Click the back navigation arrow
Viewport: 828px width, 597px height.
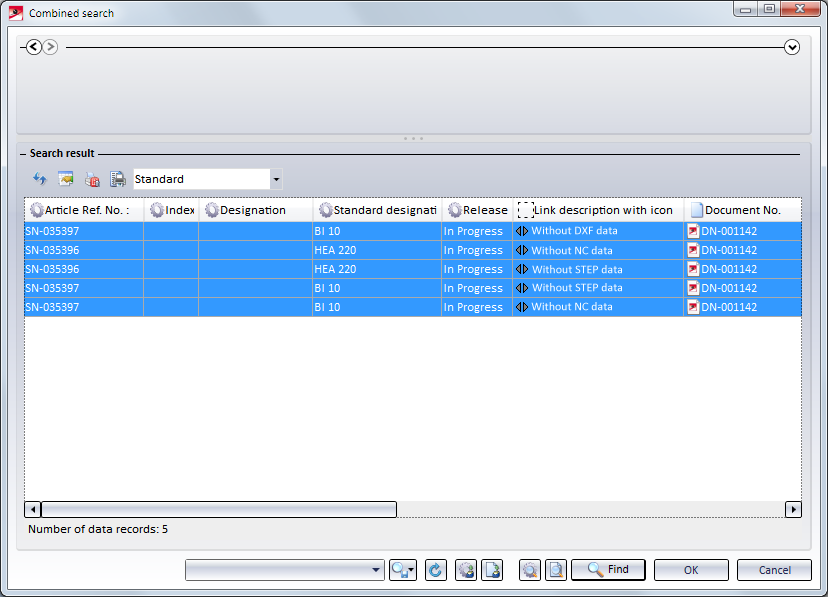(x=34, y=47)
